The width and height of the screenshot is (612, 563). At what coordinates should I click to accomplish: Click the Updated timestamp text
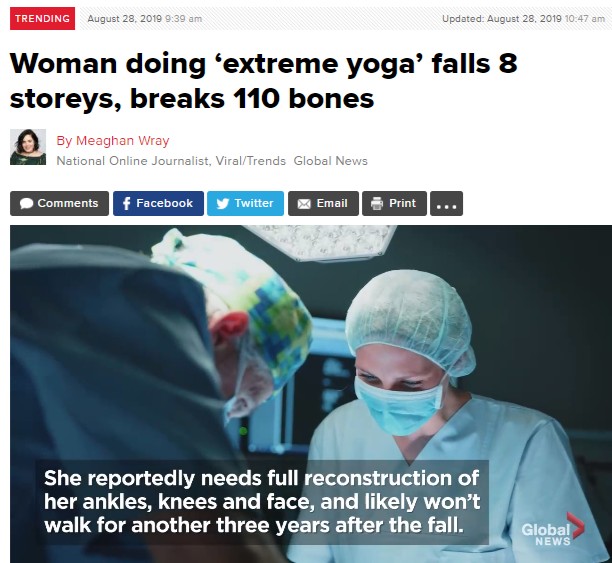coord(523,19)
